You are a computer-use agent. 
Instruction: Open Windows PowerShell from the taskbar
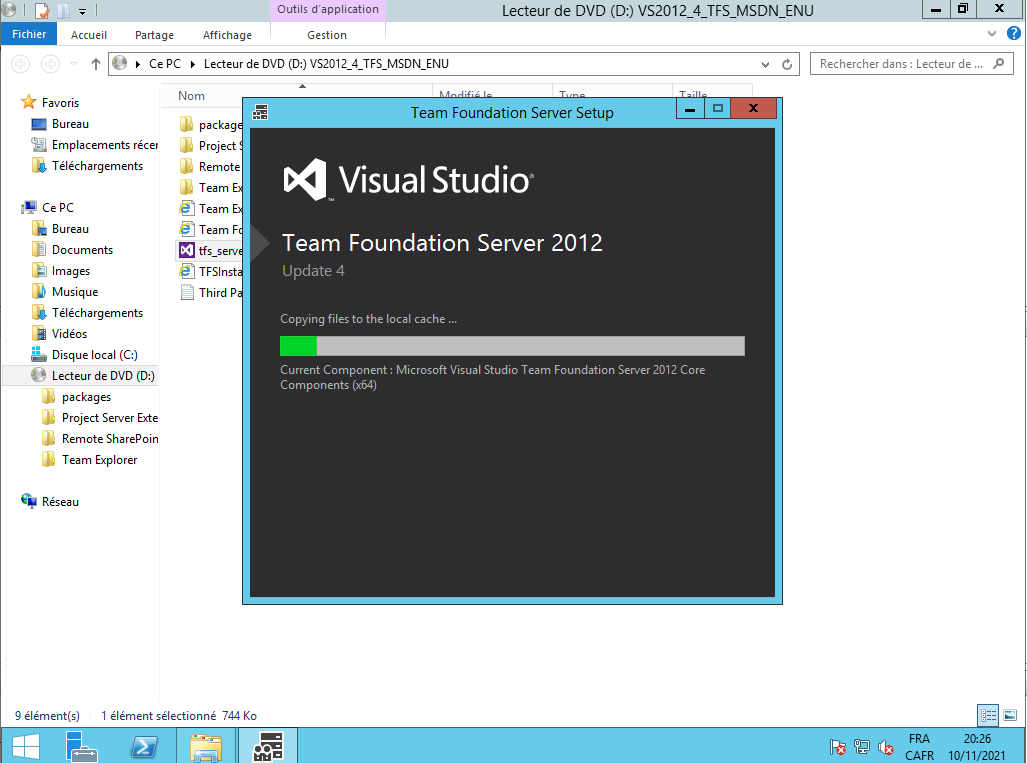pos(144,746)
